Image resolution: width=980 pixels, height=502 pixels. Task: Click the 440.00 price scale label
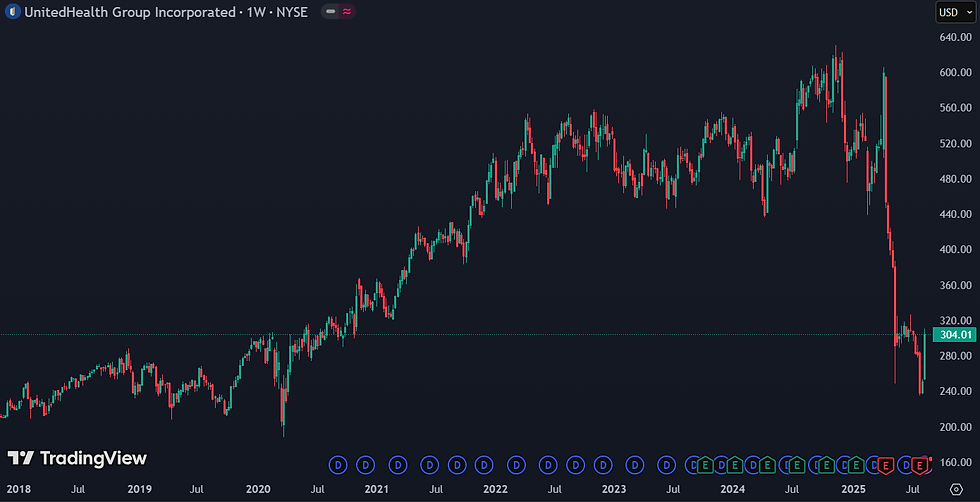(956, 214)
